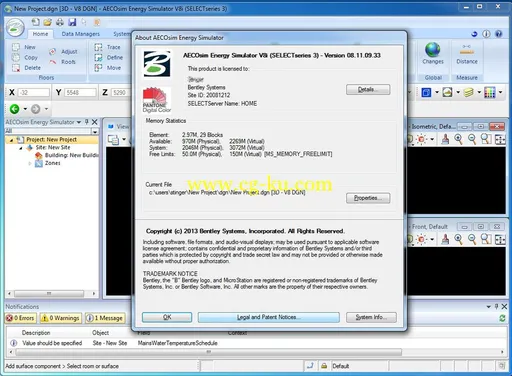Select the Copy floor tool
This screenshot has width=512, height=376.
point(25,57)
